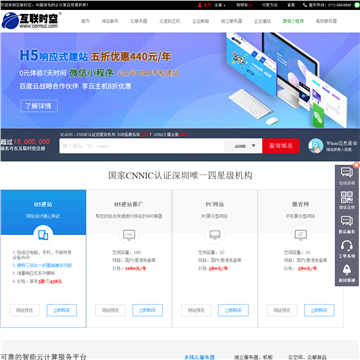Click the headset 工单系统 sidebar icon

347,246
